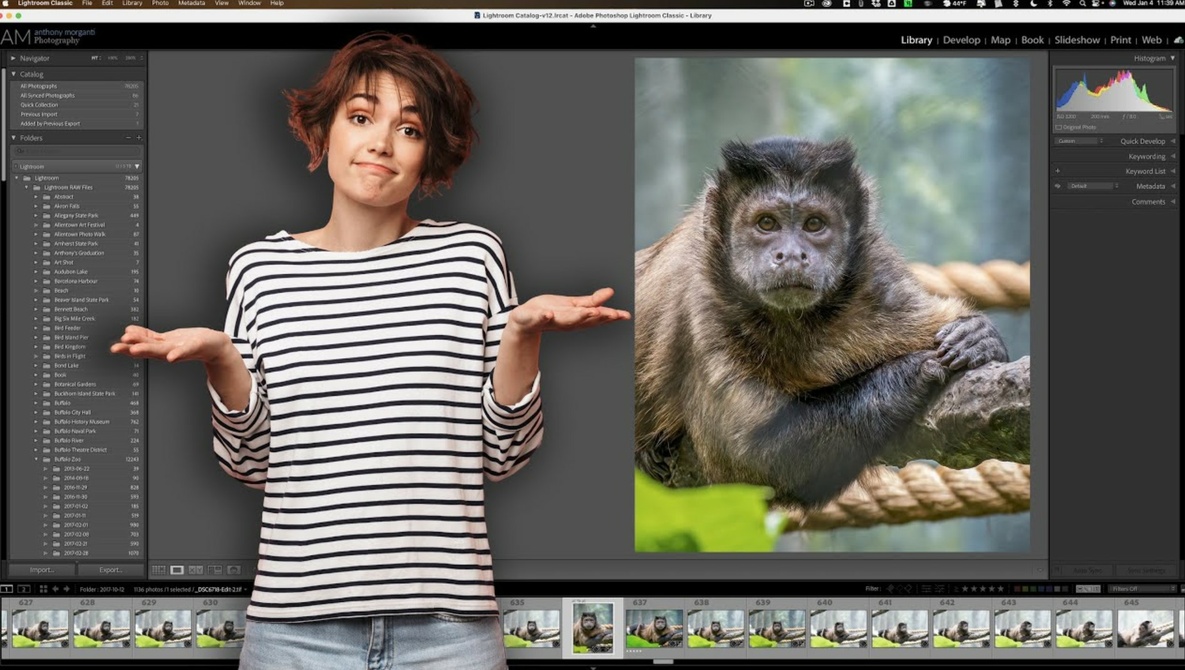The image size is (1185, 670).
Task: Open the Lightroom volume dropdown
Action: point(137,166)
